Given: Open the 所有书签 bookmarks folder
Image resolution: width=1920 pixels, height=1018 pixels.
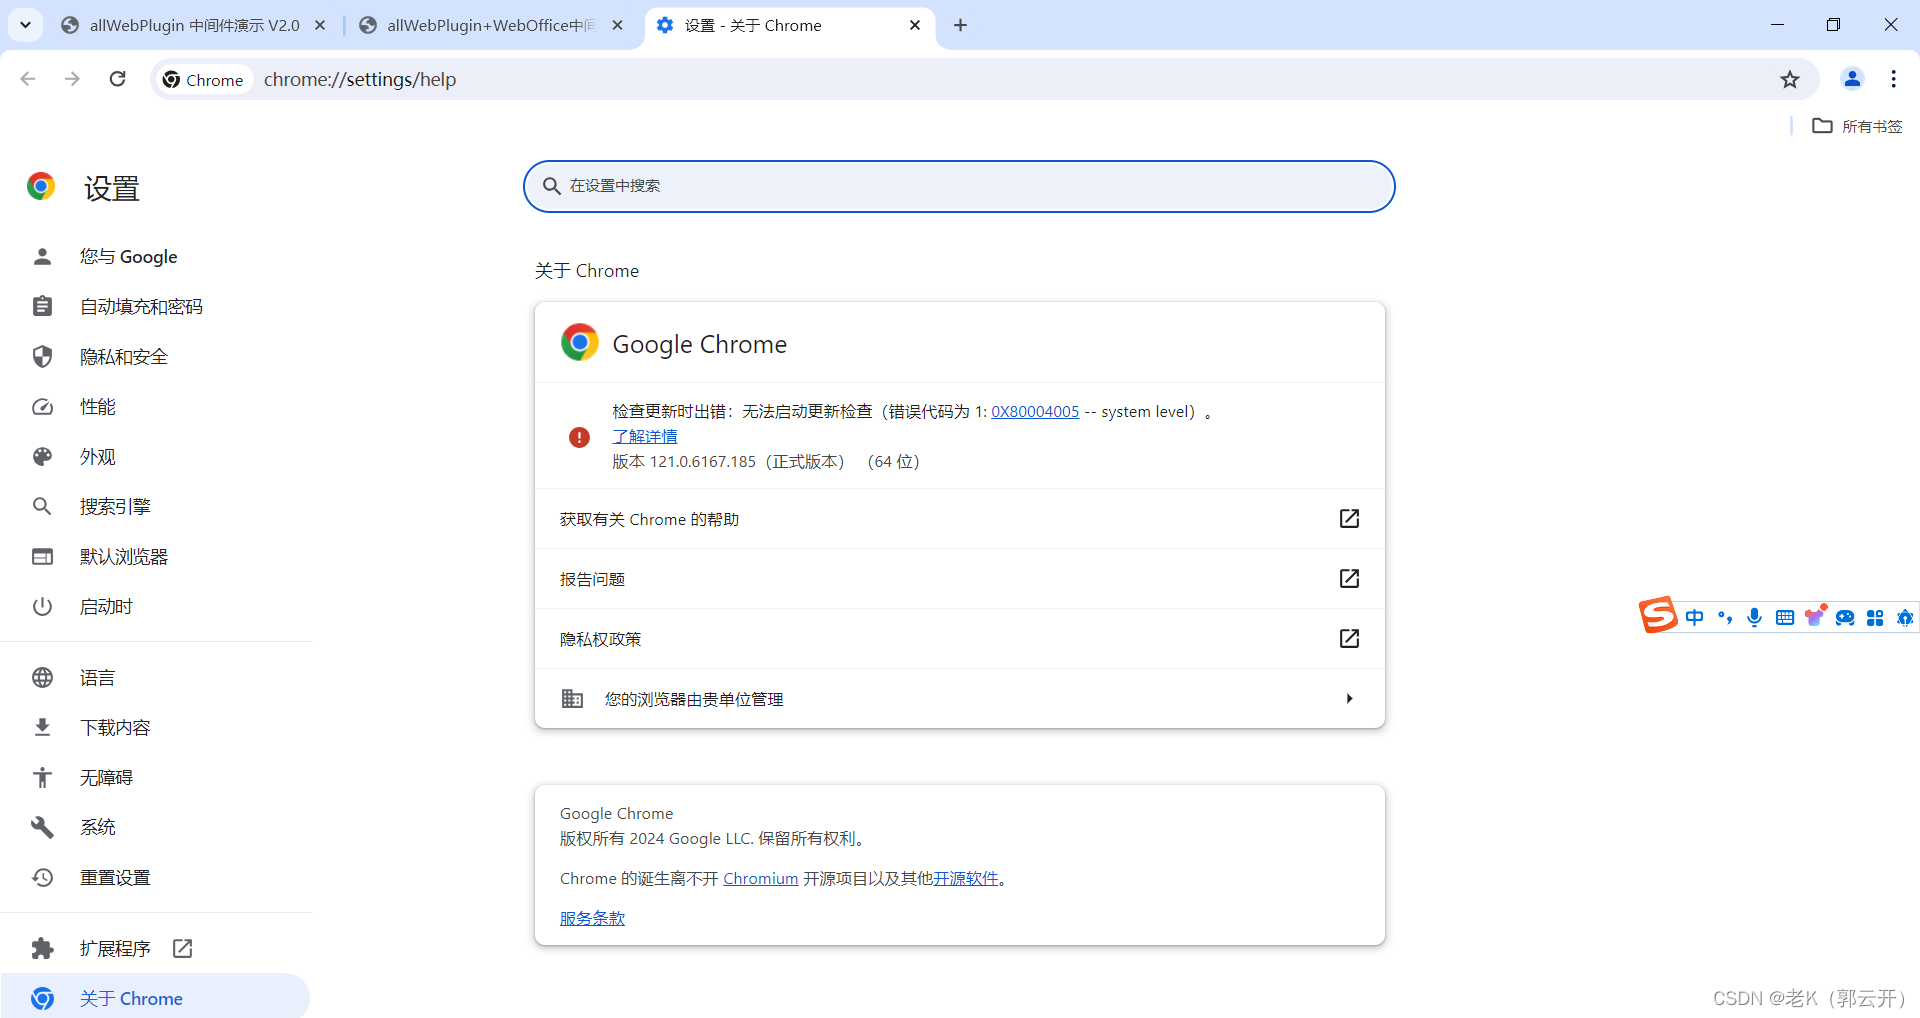Looking at the screenshot, I should point(1858,126).
